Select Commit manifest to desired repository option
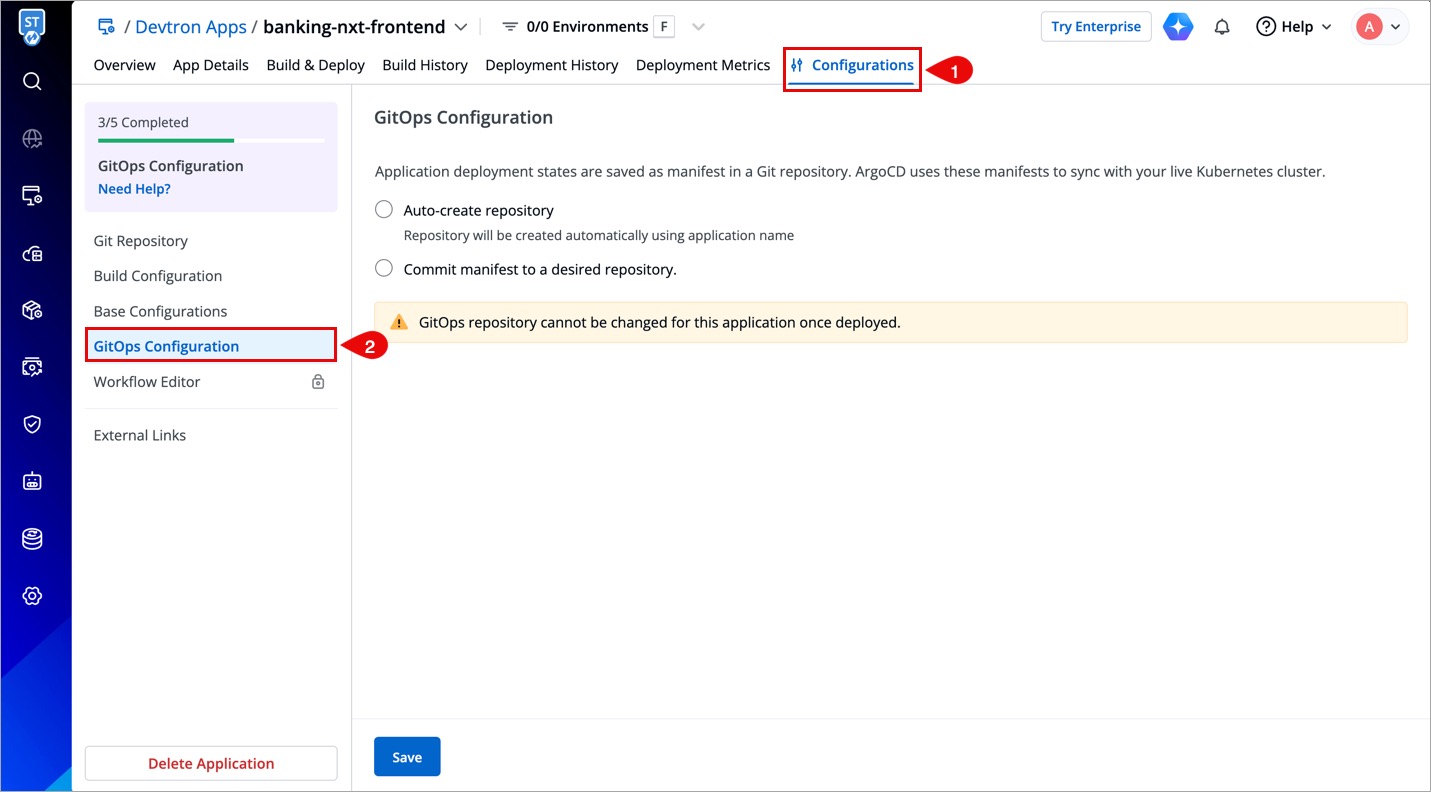 pos(384,268)
